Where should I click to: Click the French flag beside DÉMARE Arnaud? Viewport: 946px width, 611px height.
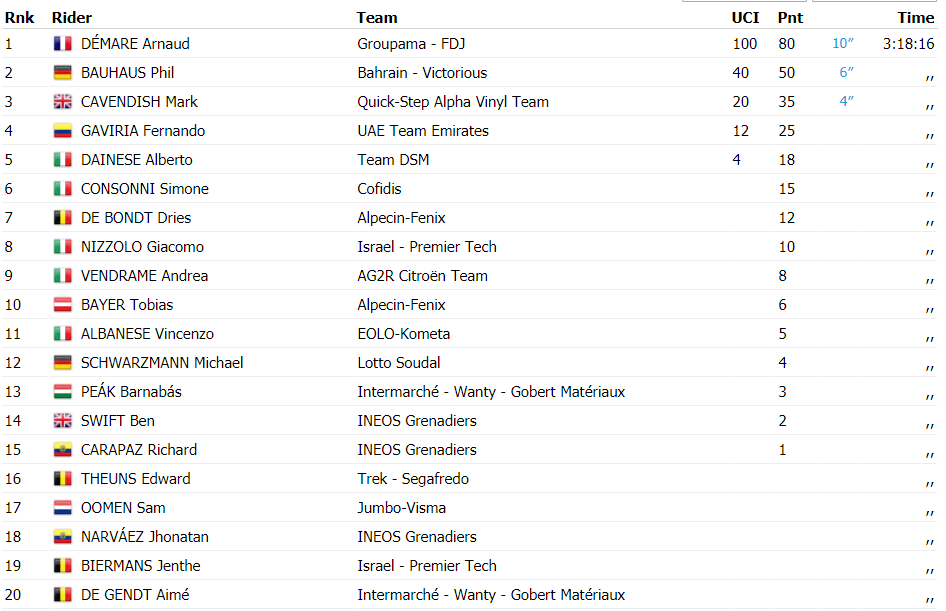[63, 43]
